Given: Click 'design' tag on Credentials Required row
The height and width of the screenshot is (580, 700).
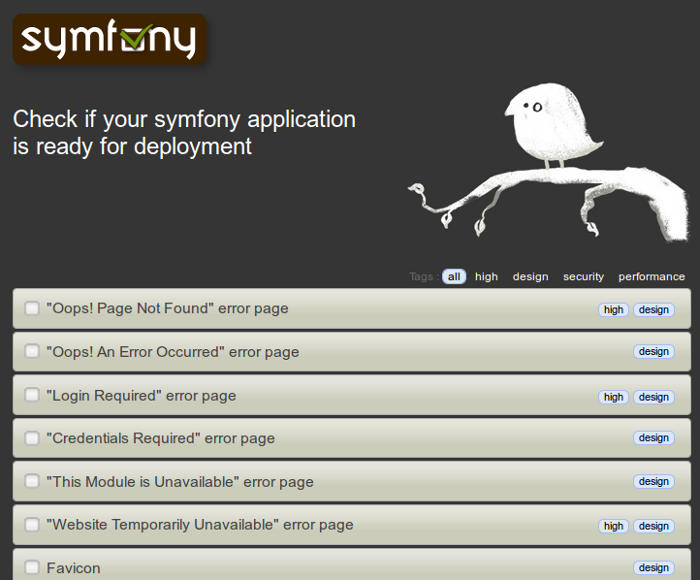Looking at the screenshot, I should pyautogui.click(x=654, y=438).
